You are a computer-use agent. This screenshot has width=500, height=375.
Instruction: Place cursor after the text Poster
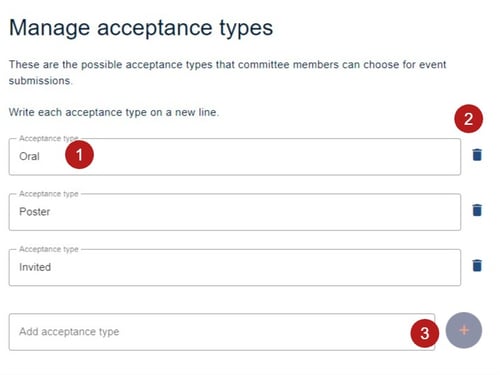(x=51, y=212)
